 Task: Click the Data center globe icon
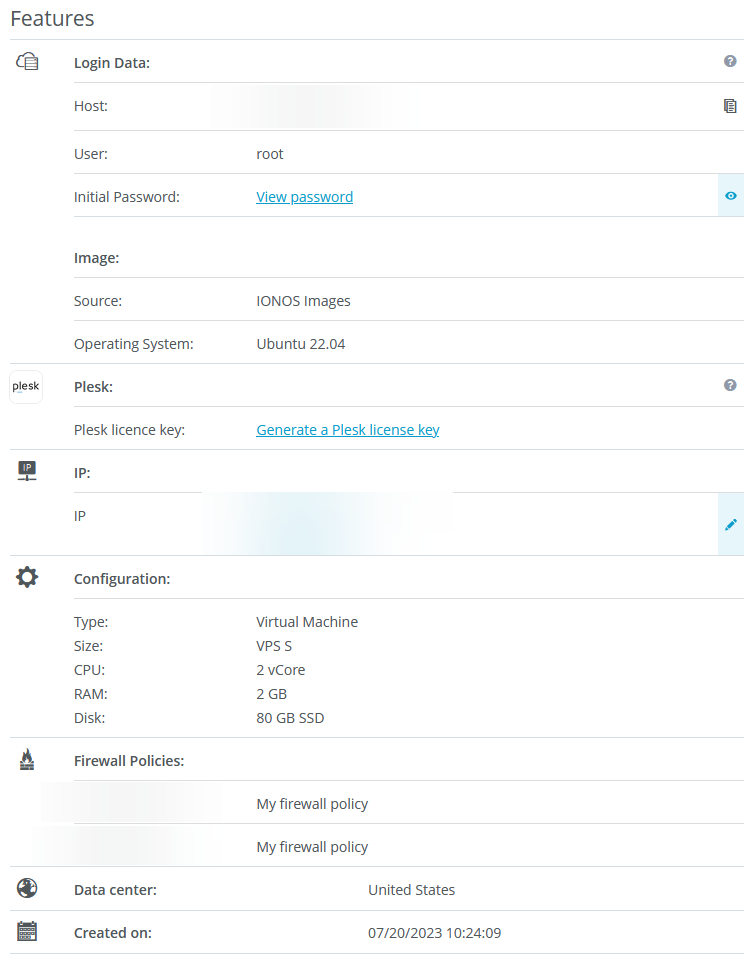coord(27,888)
